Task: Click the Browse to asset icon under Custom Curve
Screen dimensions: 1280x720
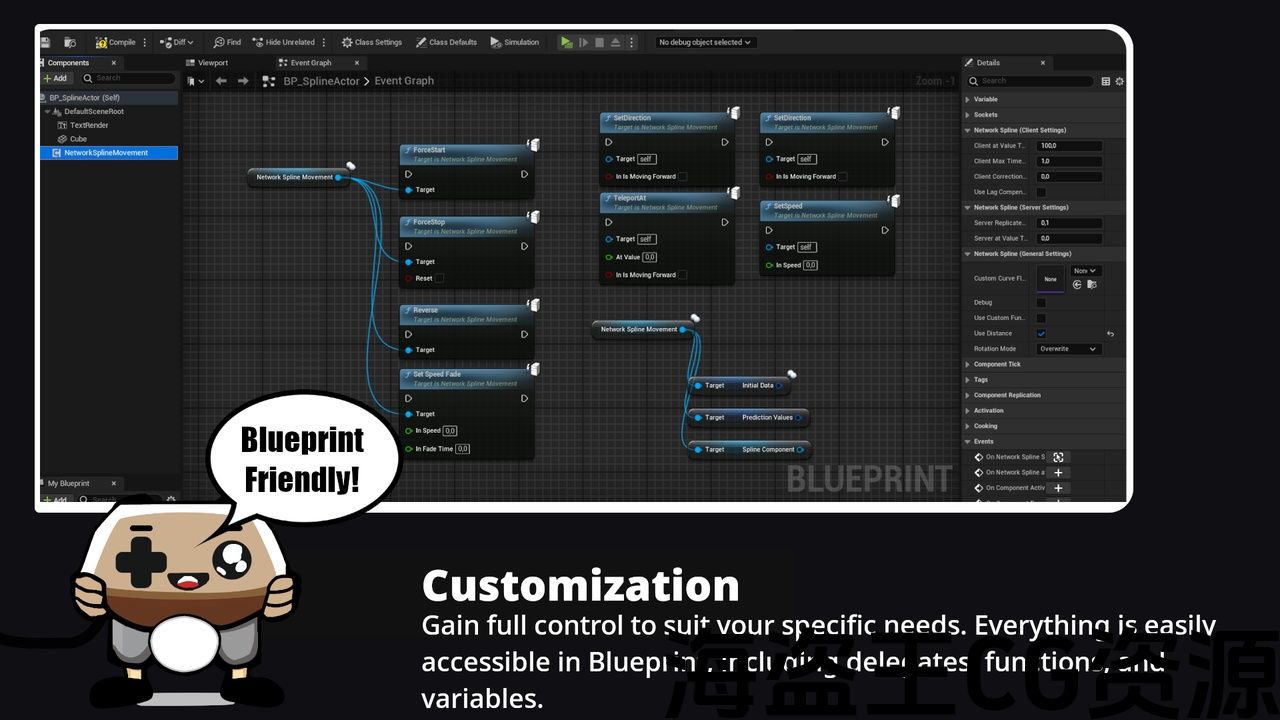Action: tap(1091, 285)
